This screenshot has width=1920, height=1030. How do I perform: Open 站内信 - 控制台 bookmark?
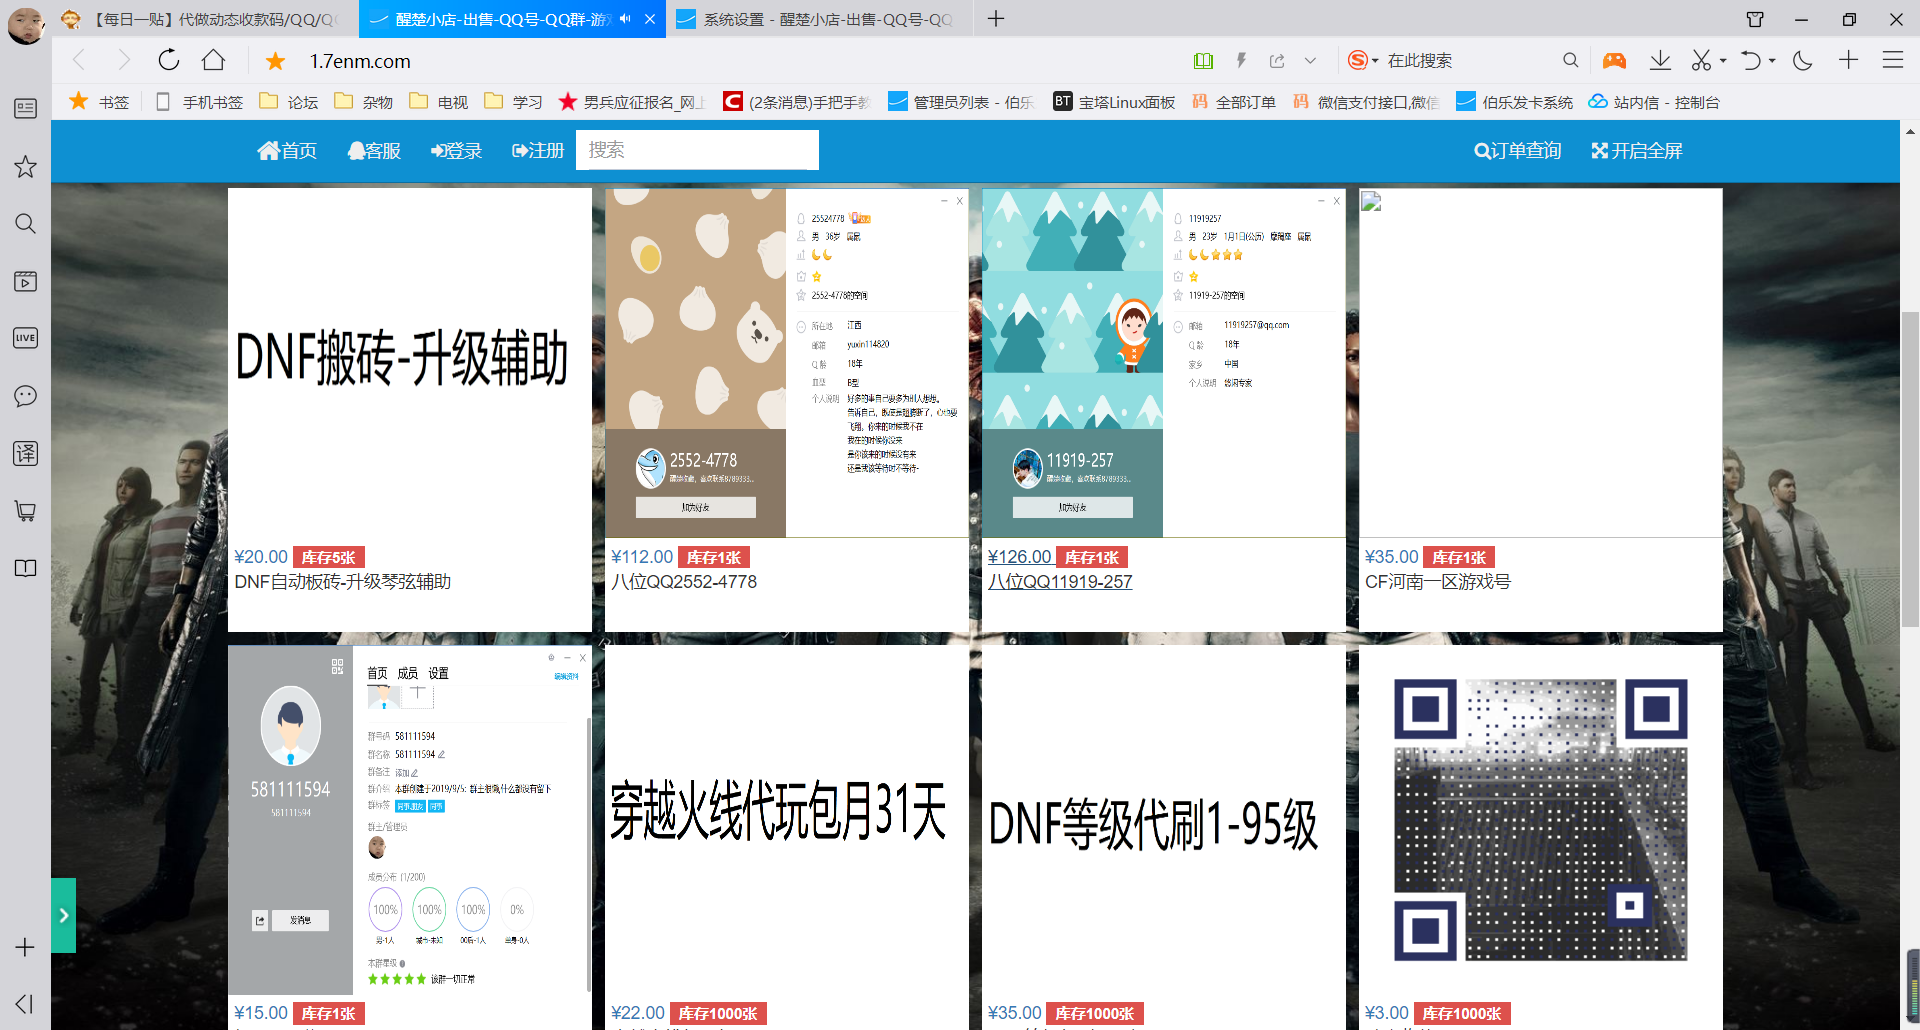coord(1655,102)
